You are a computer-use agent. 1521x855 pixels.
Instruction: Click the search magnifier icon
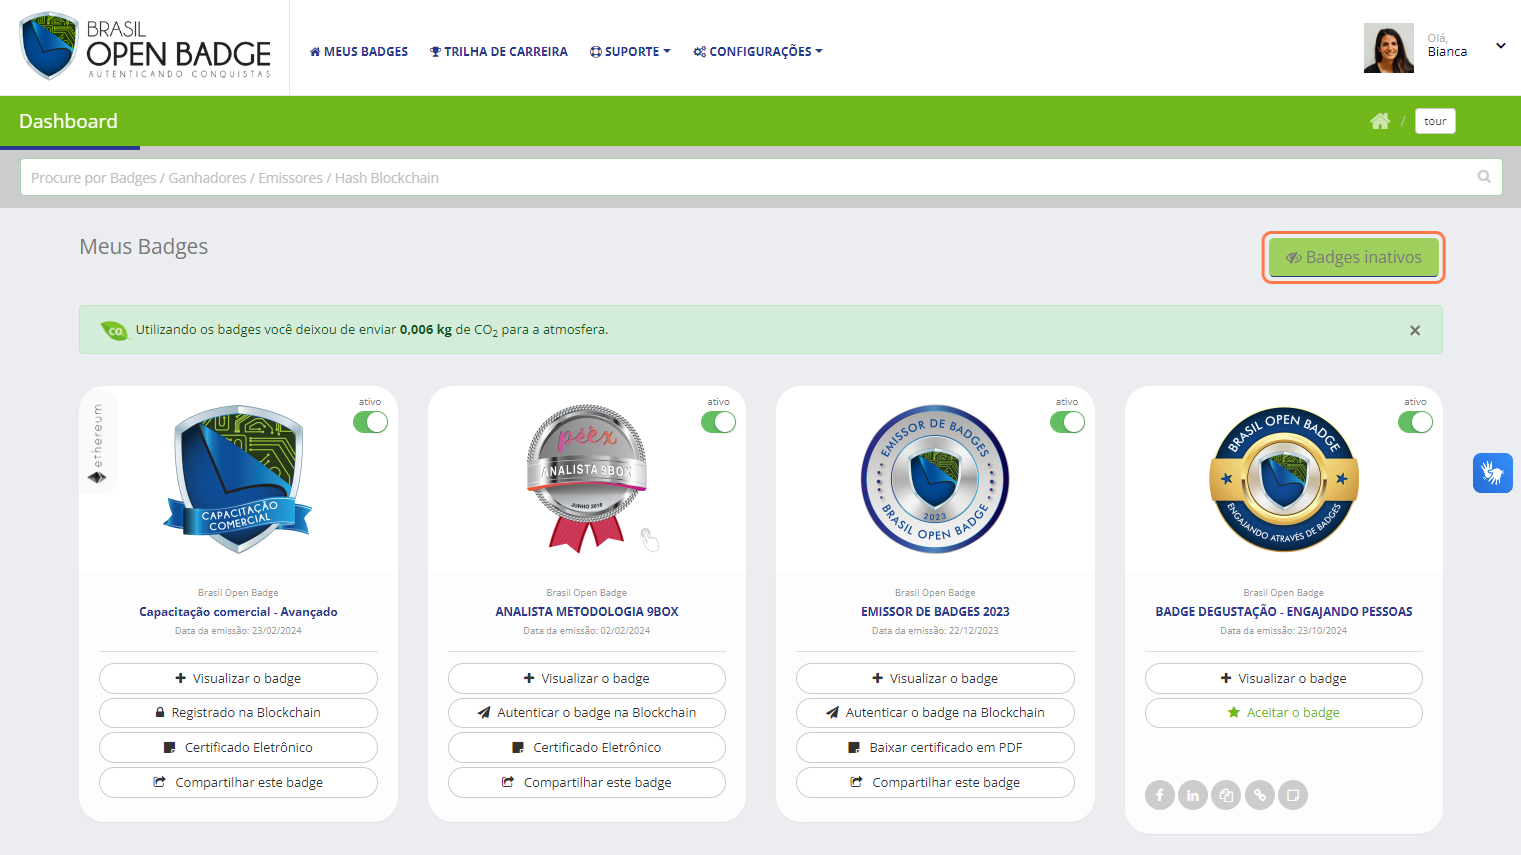tap(1484, 177)
